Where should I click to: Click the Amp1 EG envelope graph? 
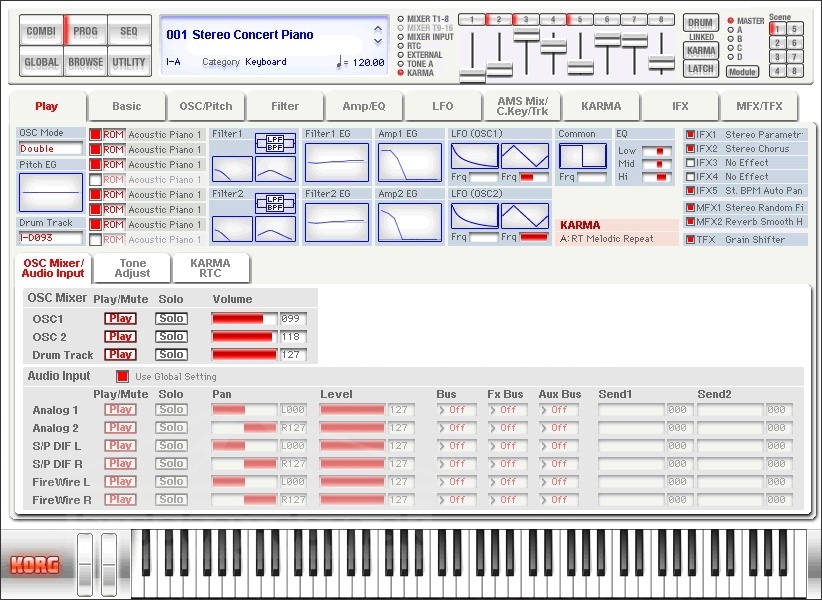(x=409, y=162)
